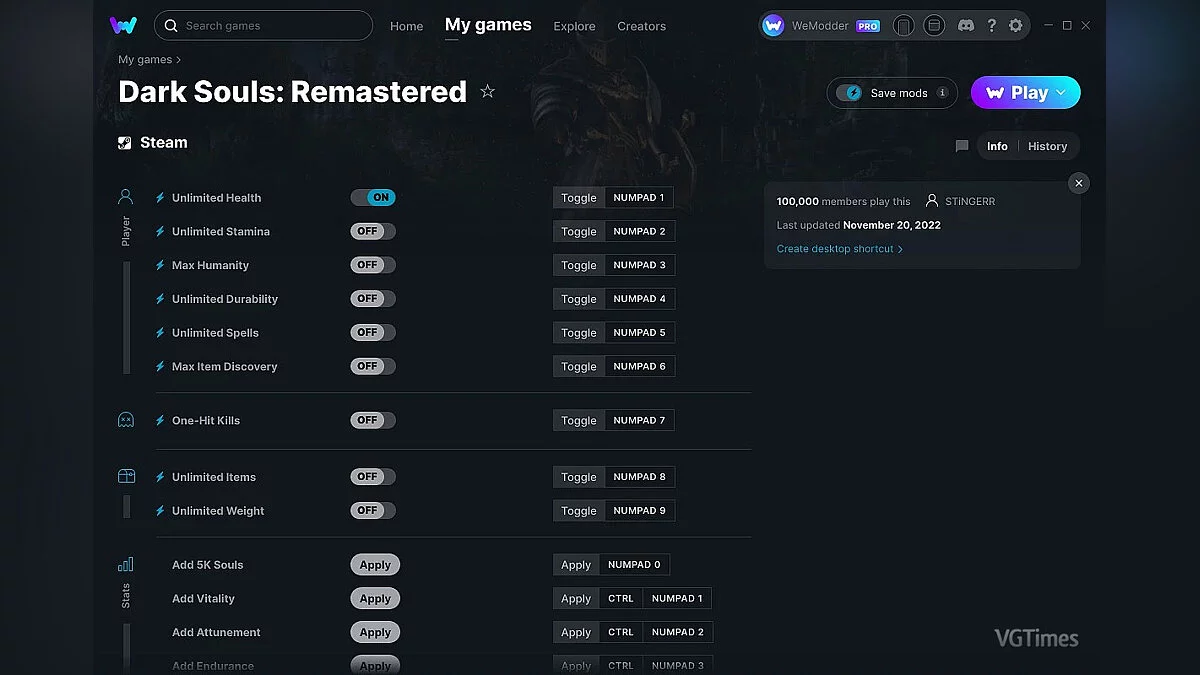Screen dimensions: 1200x675
Task: Open the Stats section via bar-chart icon
Action: tap(124, 564)
